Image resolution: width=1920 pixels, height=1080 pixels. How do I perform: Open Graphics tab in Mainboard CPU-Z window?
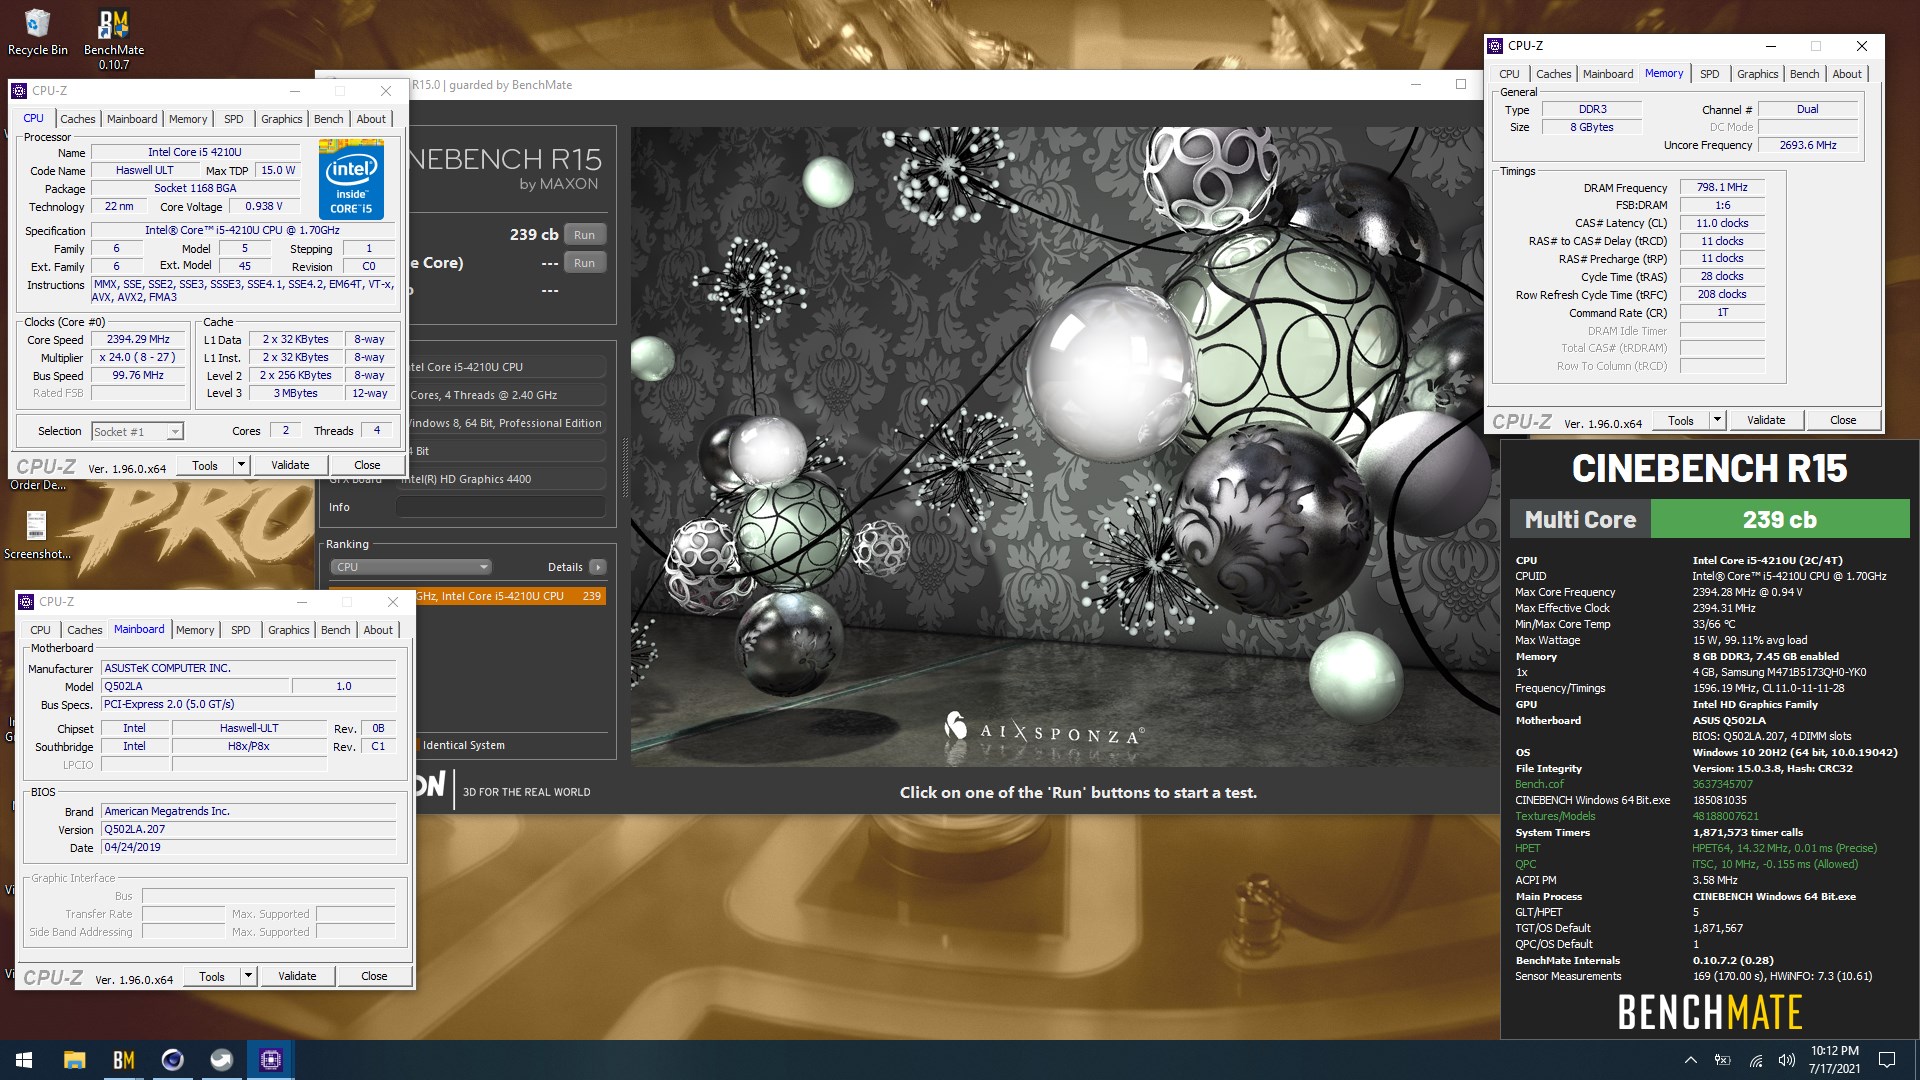289,630
